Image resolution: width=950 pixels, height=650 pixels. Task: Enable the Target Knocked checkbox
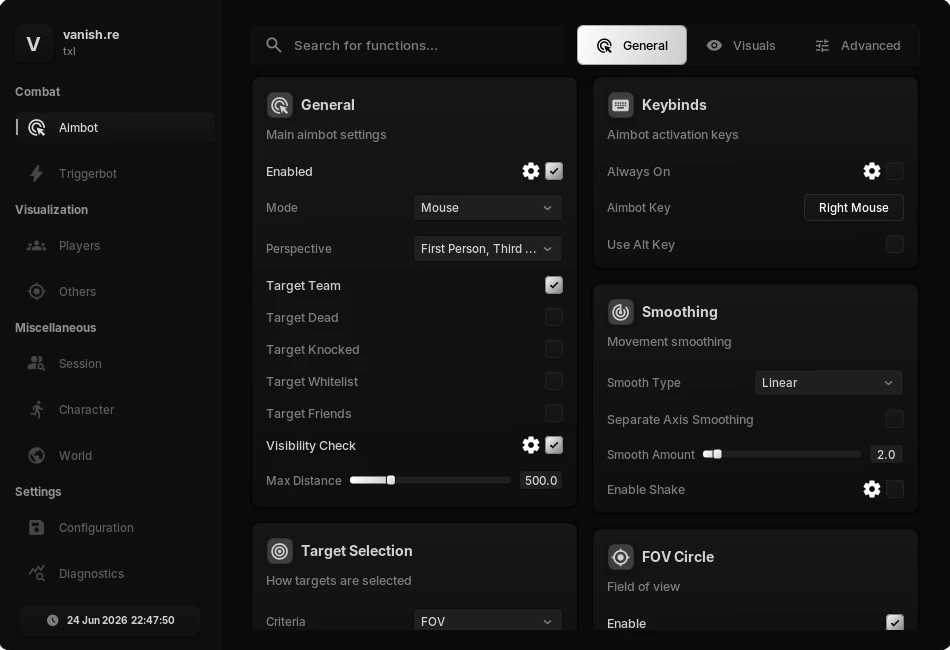point(554,349)
